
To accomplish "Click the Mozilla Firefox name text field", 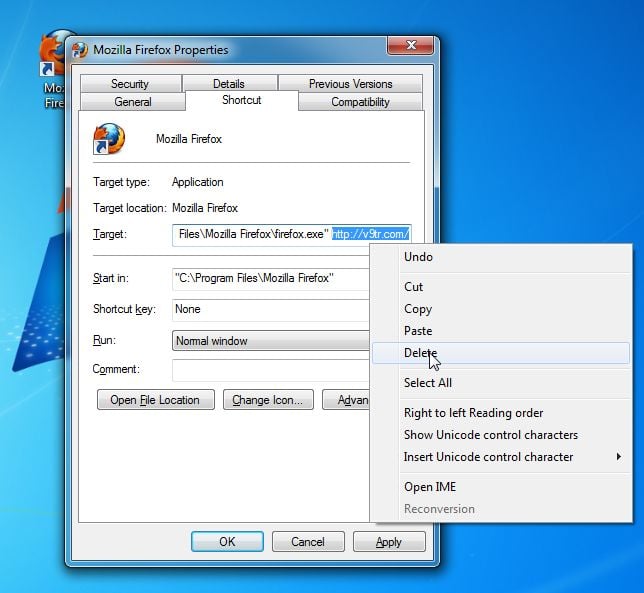I will coord(189,139).
